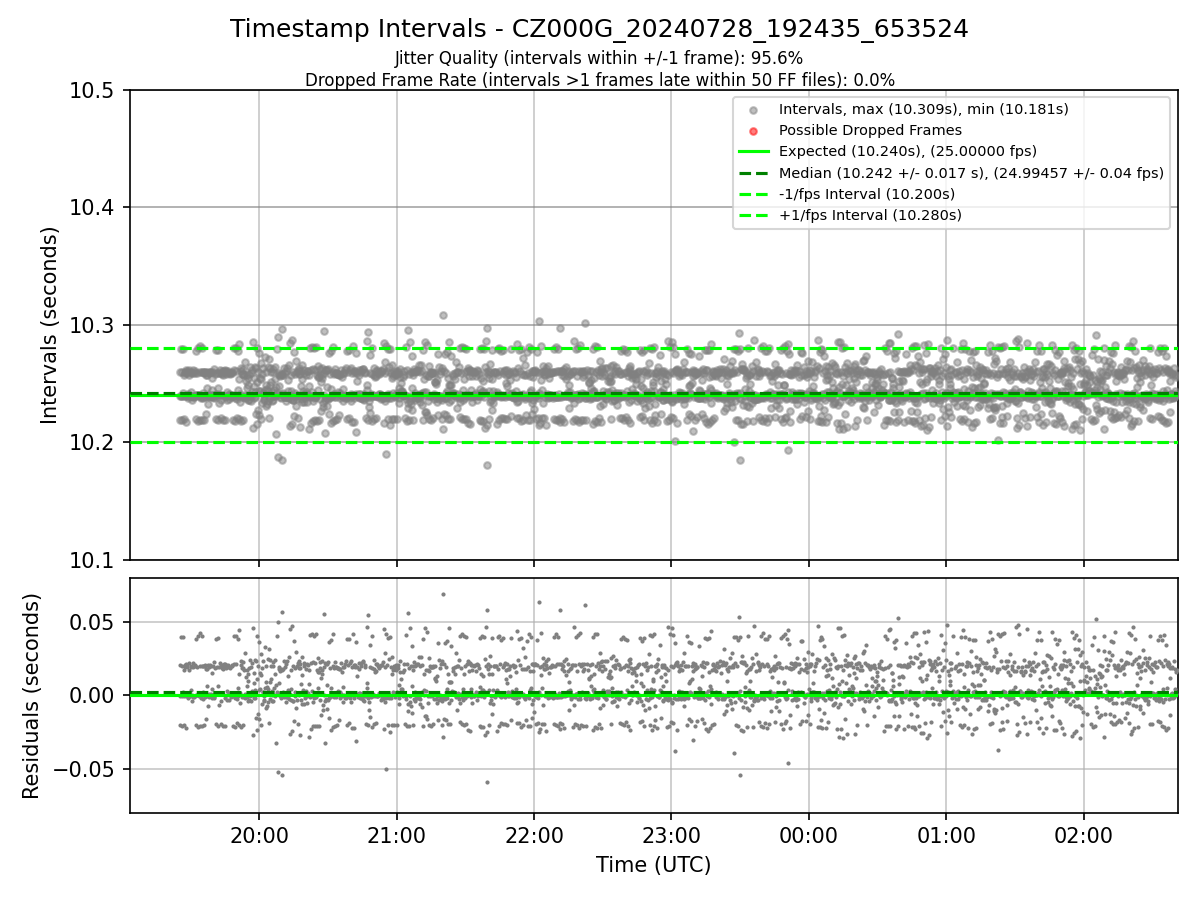The width and height of the screenshot is (1200, 900).
Task: Click the 'Jitter Quality' subtitle line
Action: click(599, 58)
